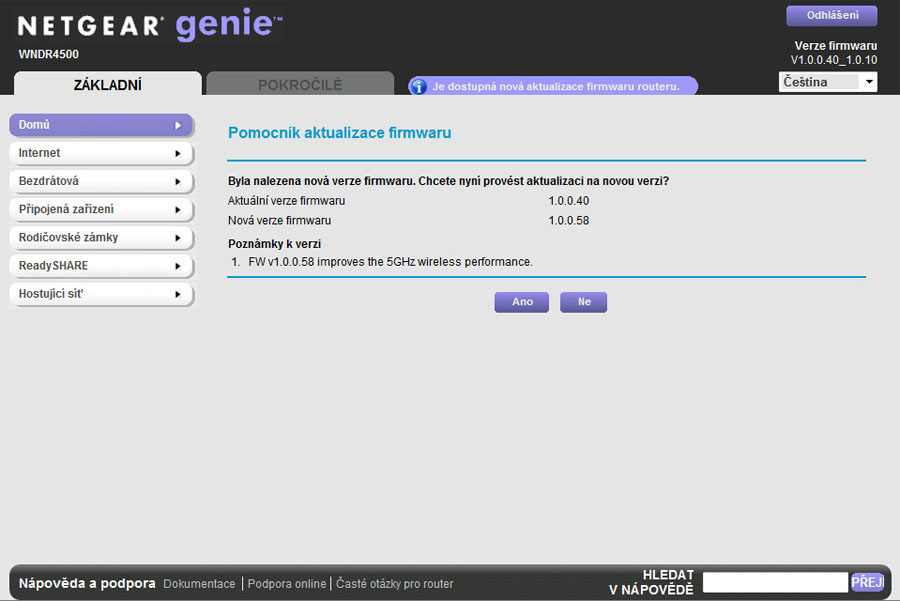Open Časté otázky pro router link
This screenshot has height=601, width=900.
(x=394, y=584)
